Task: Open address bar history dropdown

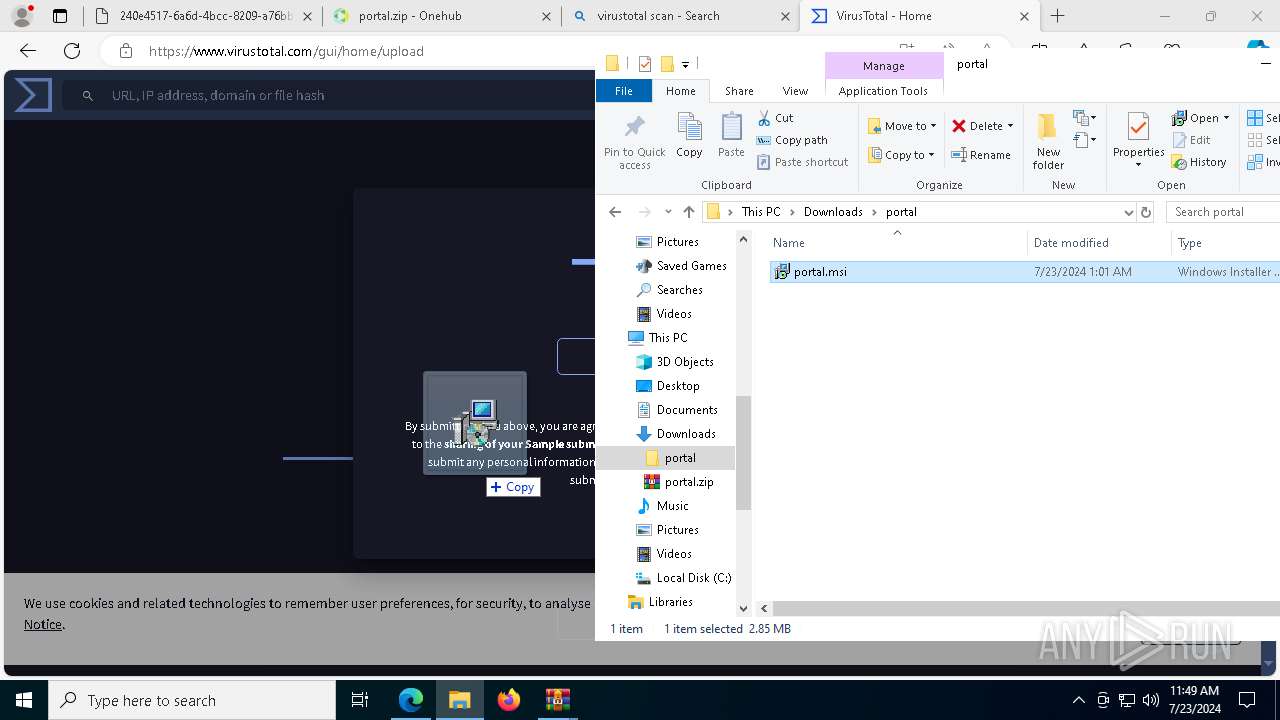Action: pyautogui.click(x=1129, y=212)
